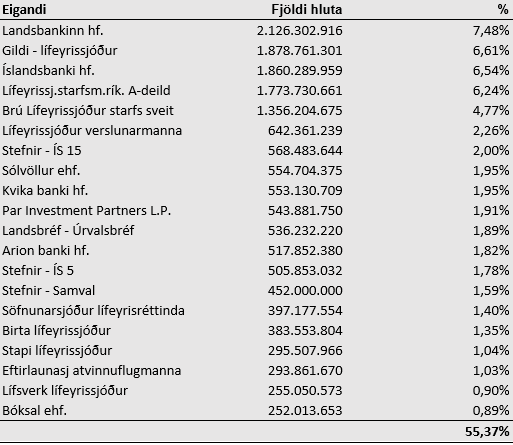Select the Bóksal ehf. entry

34,411
